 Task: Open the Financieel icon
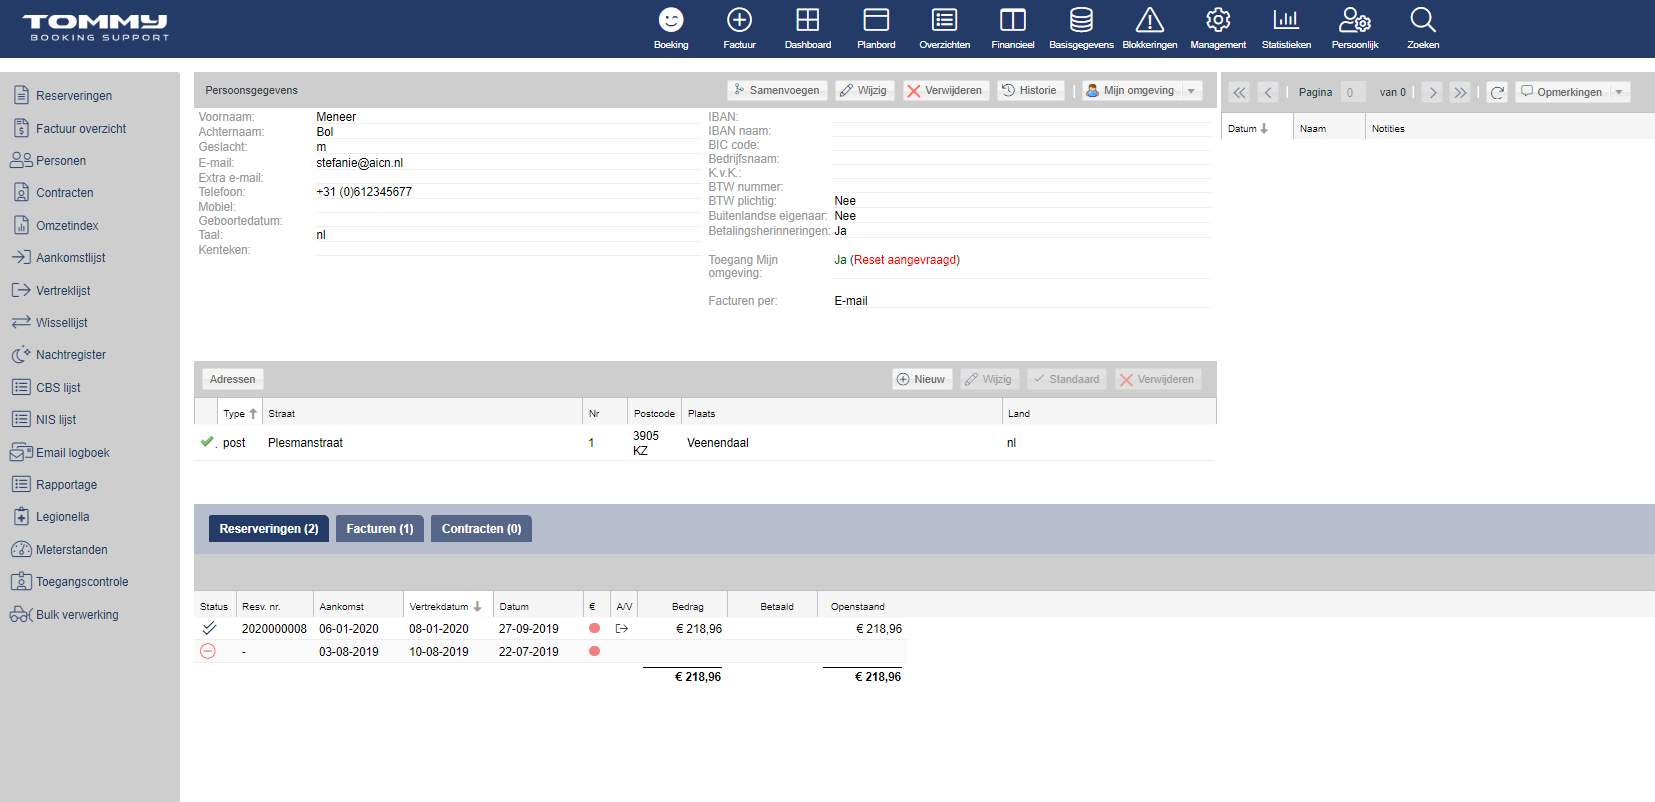pos(1013,20)
